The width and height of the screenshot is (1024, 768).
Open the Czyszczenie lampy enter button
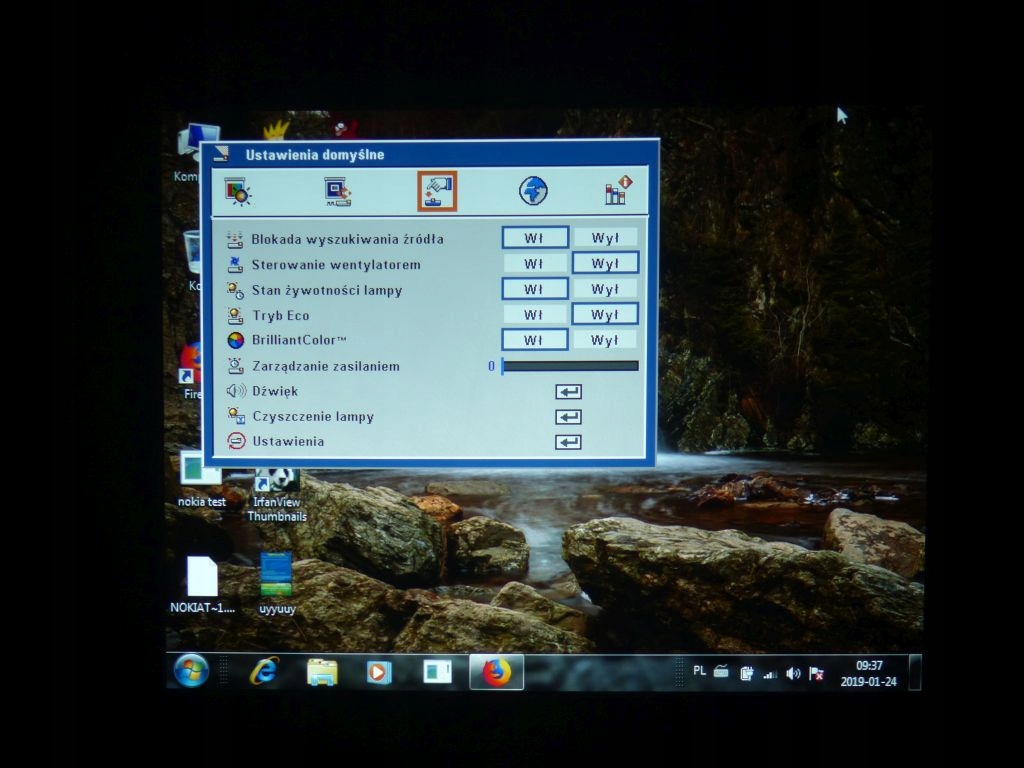[567, 416]
